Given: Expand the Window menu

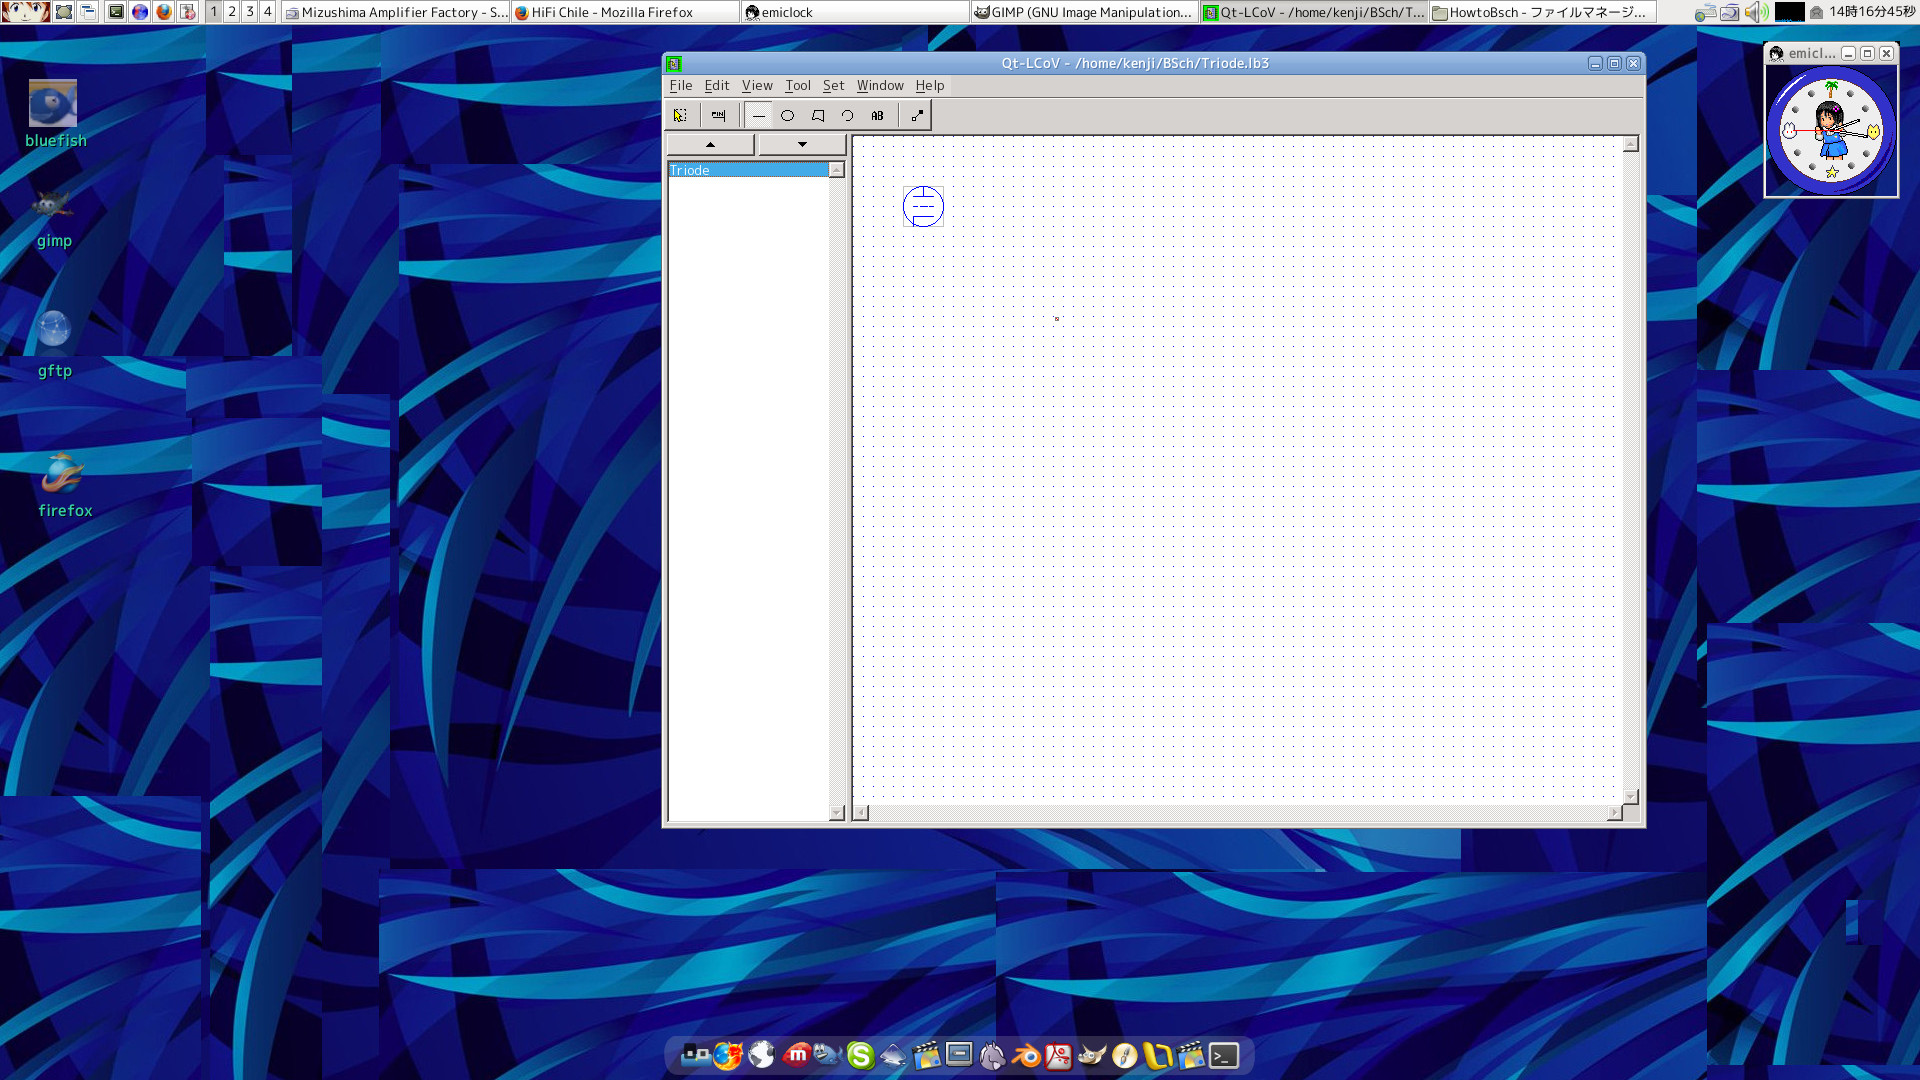Looking at the screenshot, I should tap(879, 86).
